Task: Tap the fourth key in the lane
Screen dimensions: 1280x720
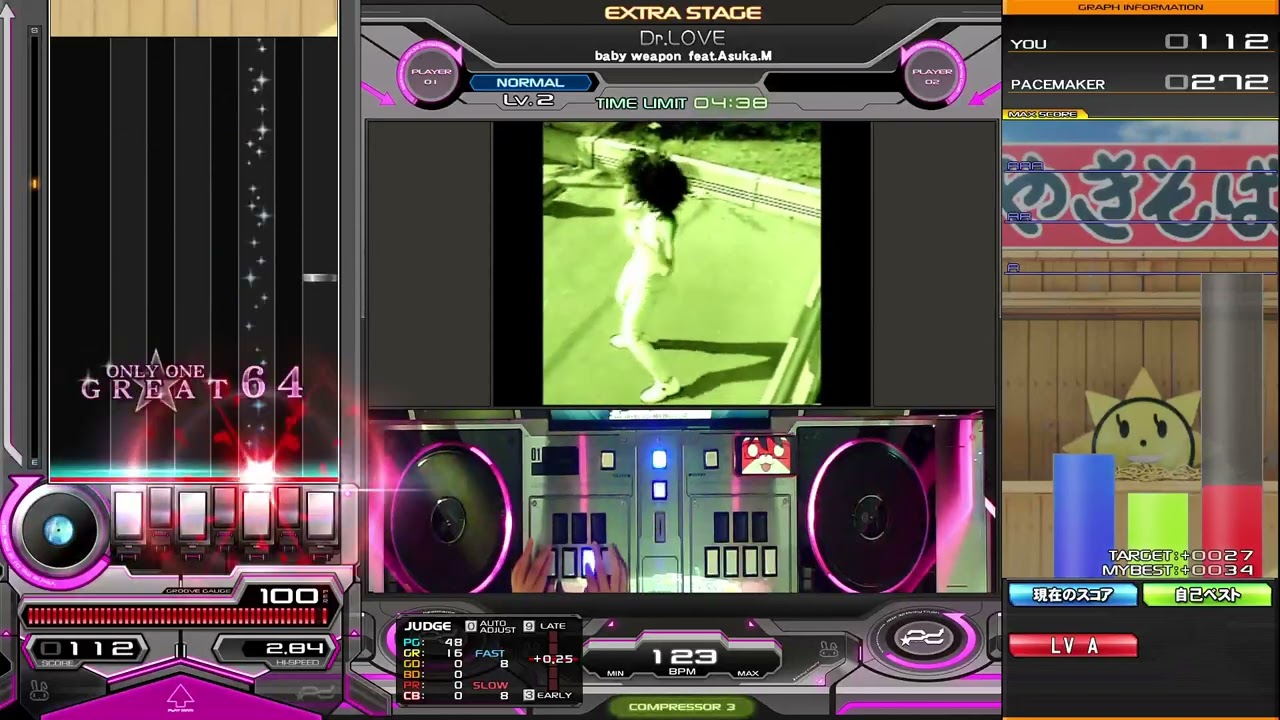Action: pyautogui.click(x=224, y=508)
